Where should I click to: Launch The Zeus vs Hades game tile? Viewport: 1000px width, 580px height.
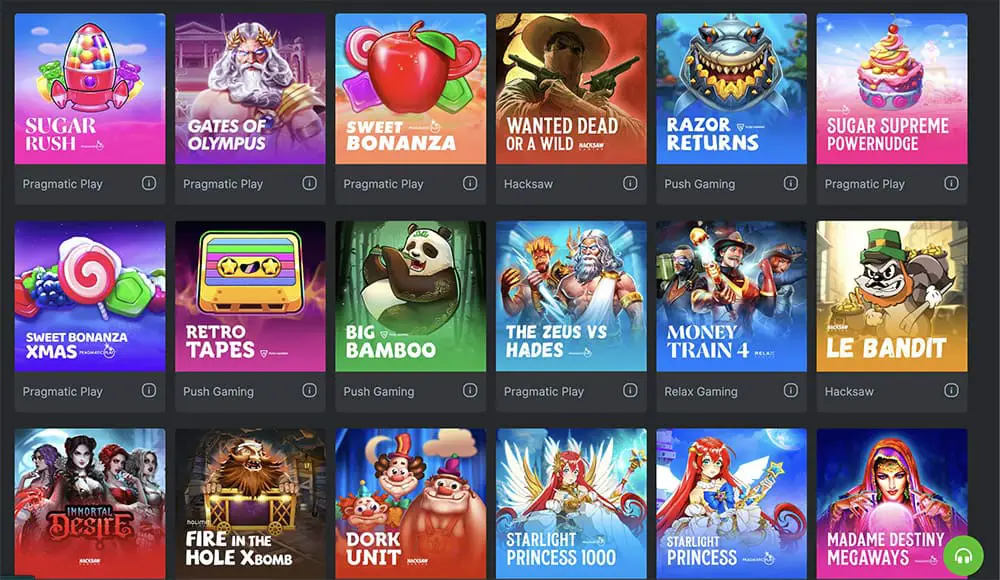click(571, 296)
